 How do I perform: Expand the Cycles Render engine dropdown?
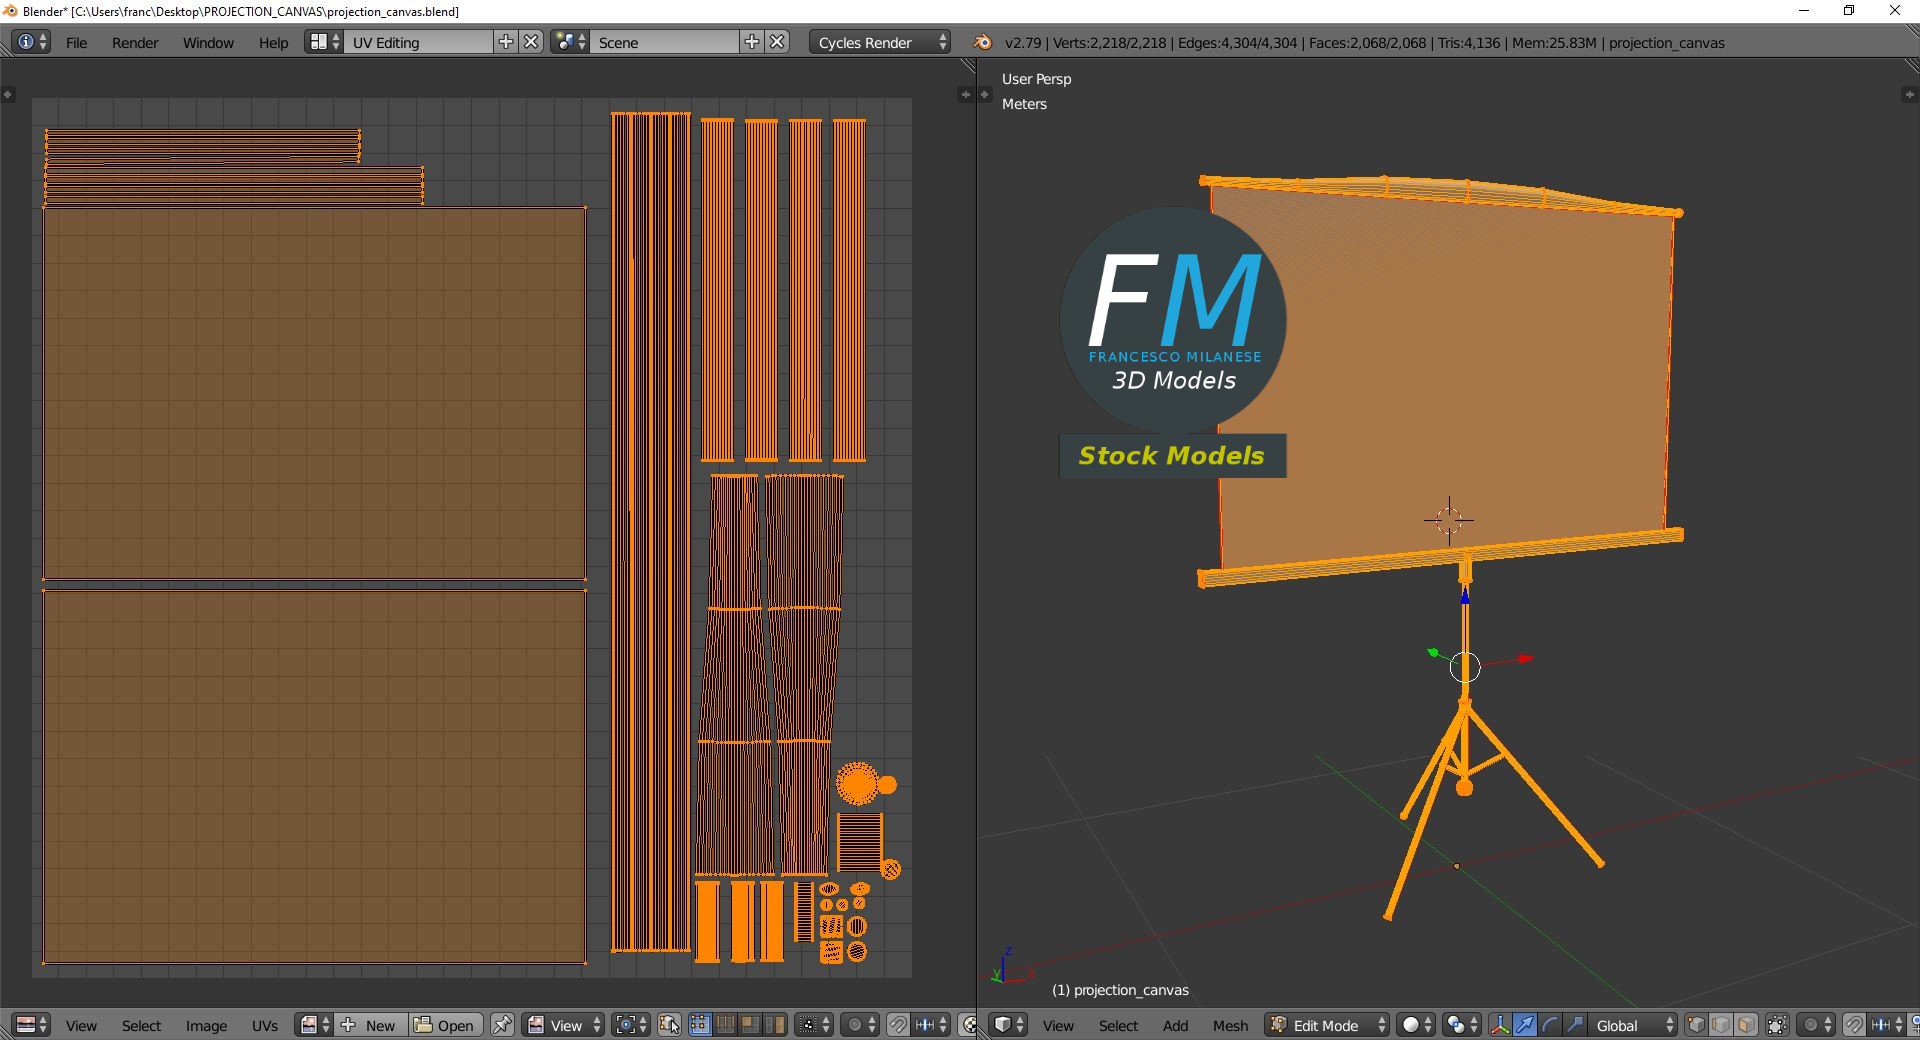878,42
